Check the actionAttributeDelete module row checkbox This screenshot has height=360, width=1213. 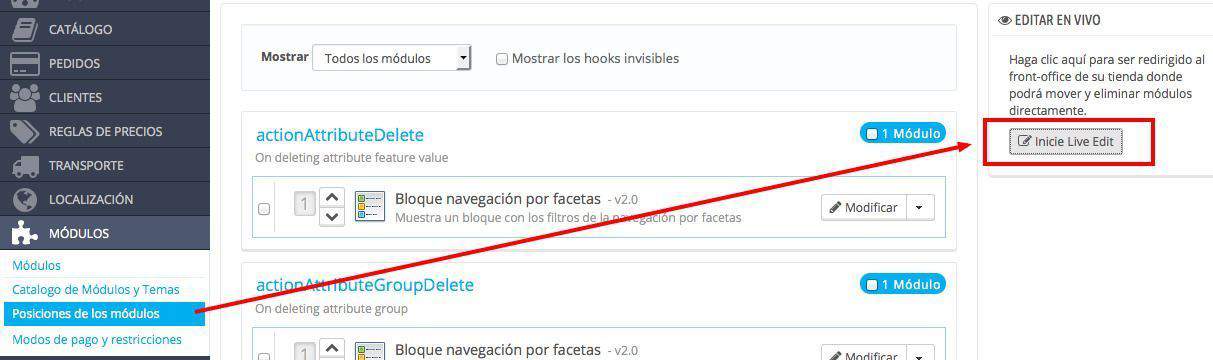[264, 209]
